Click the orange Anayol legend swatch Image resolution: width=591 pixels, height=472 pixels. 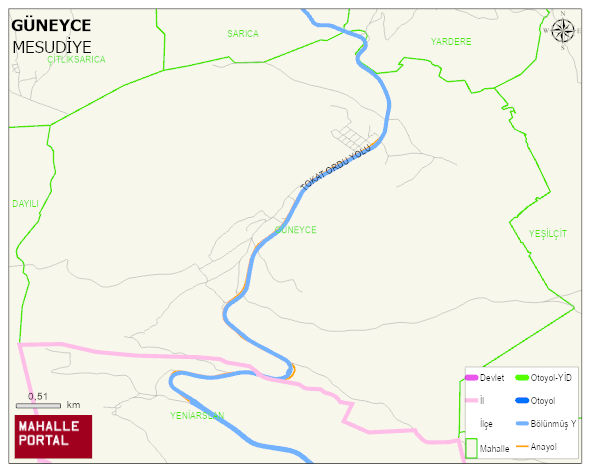click(x=522, y=446)
